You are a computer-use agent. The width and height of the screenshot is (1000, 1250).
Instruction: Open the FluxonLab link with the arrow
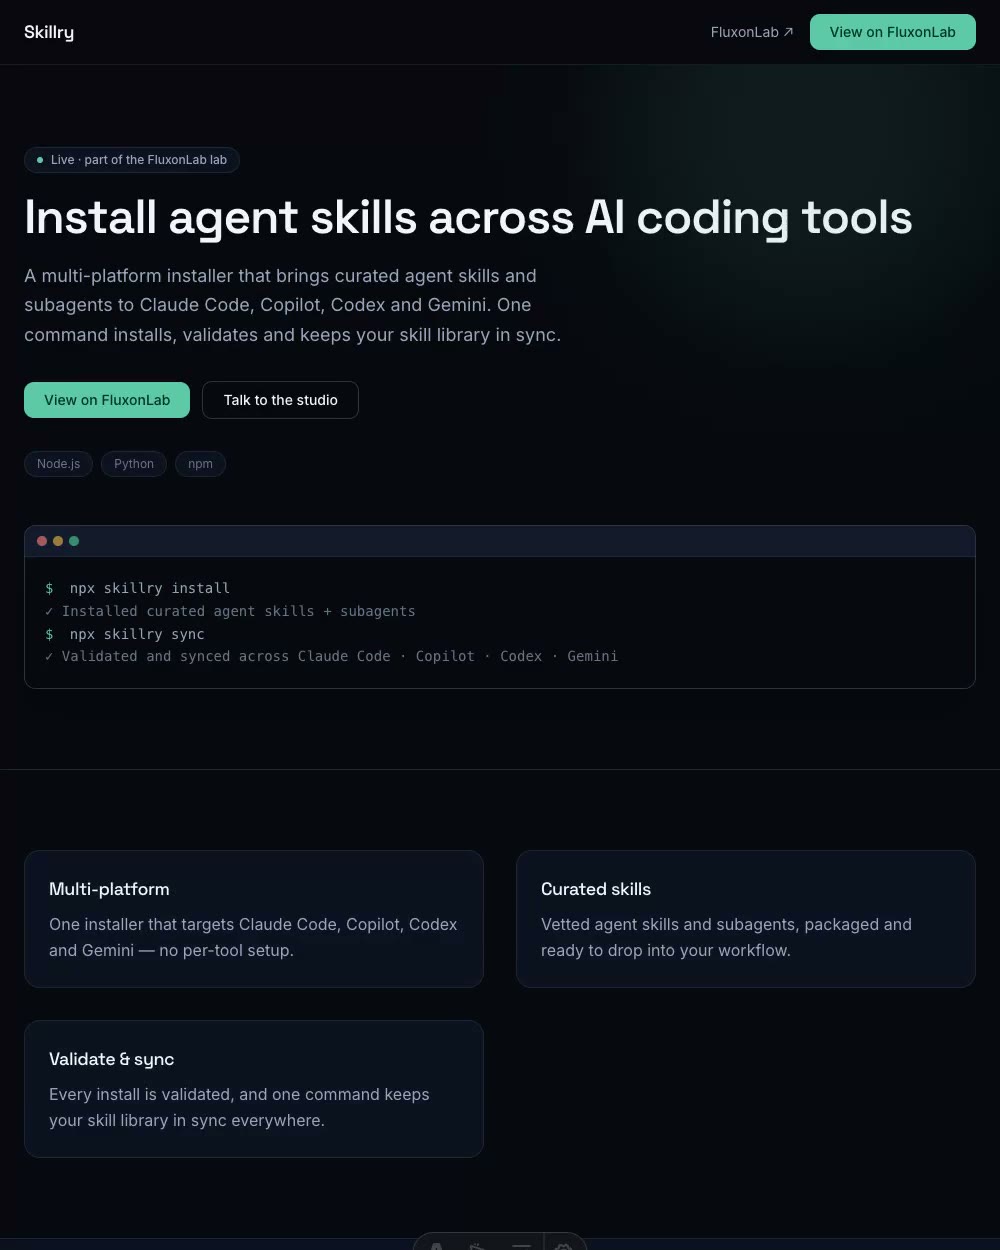[x=752, y=32]
